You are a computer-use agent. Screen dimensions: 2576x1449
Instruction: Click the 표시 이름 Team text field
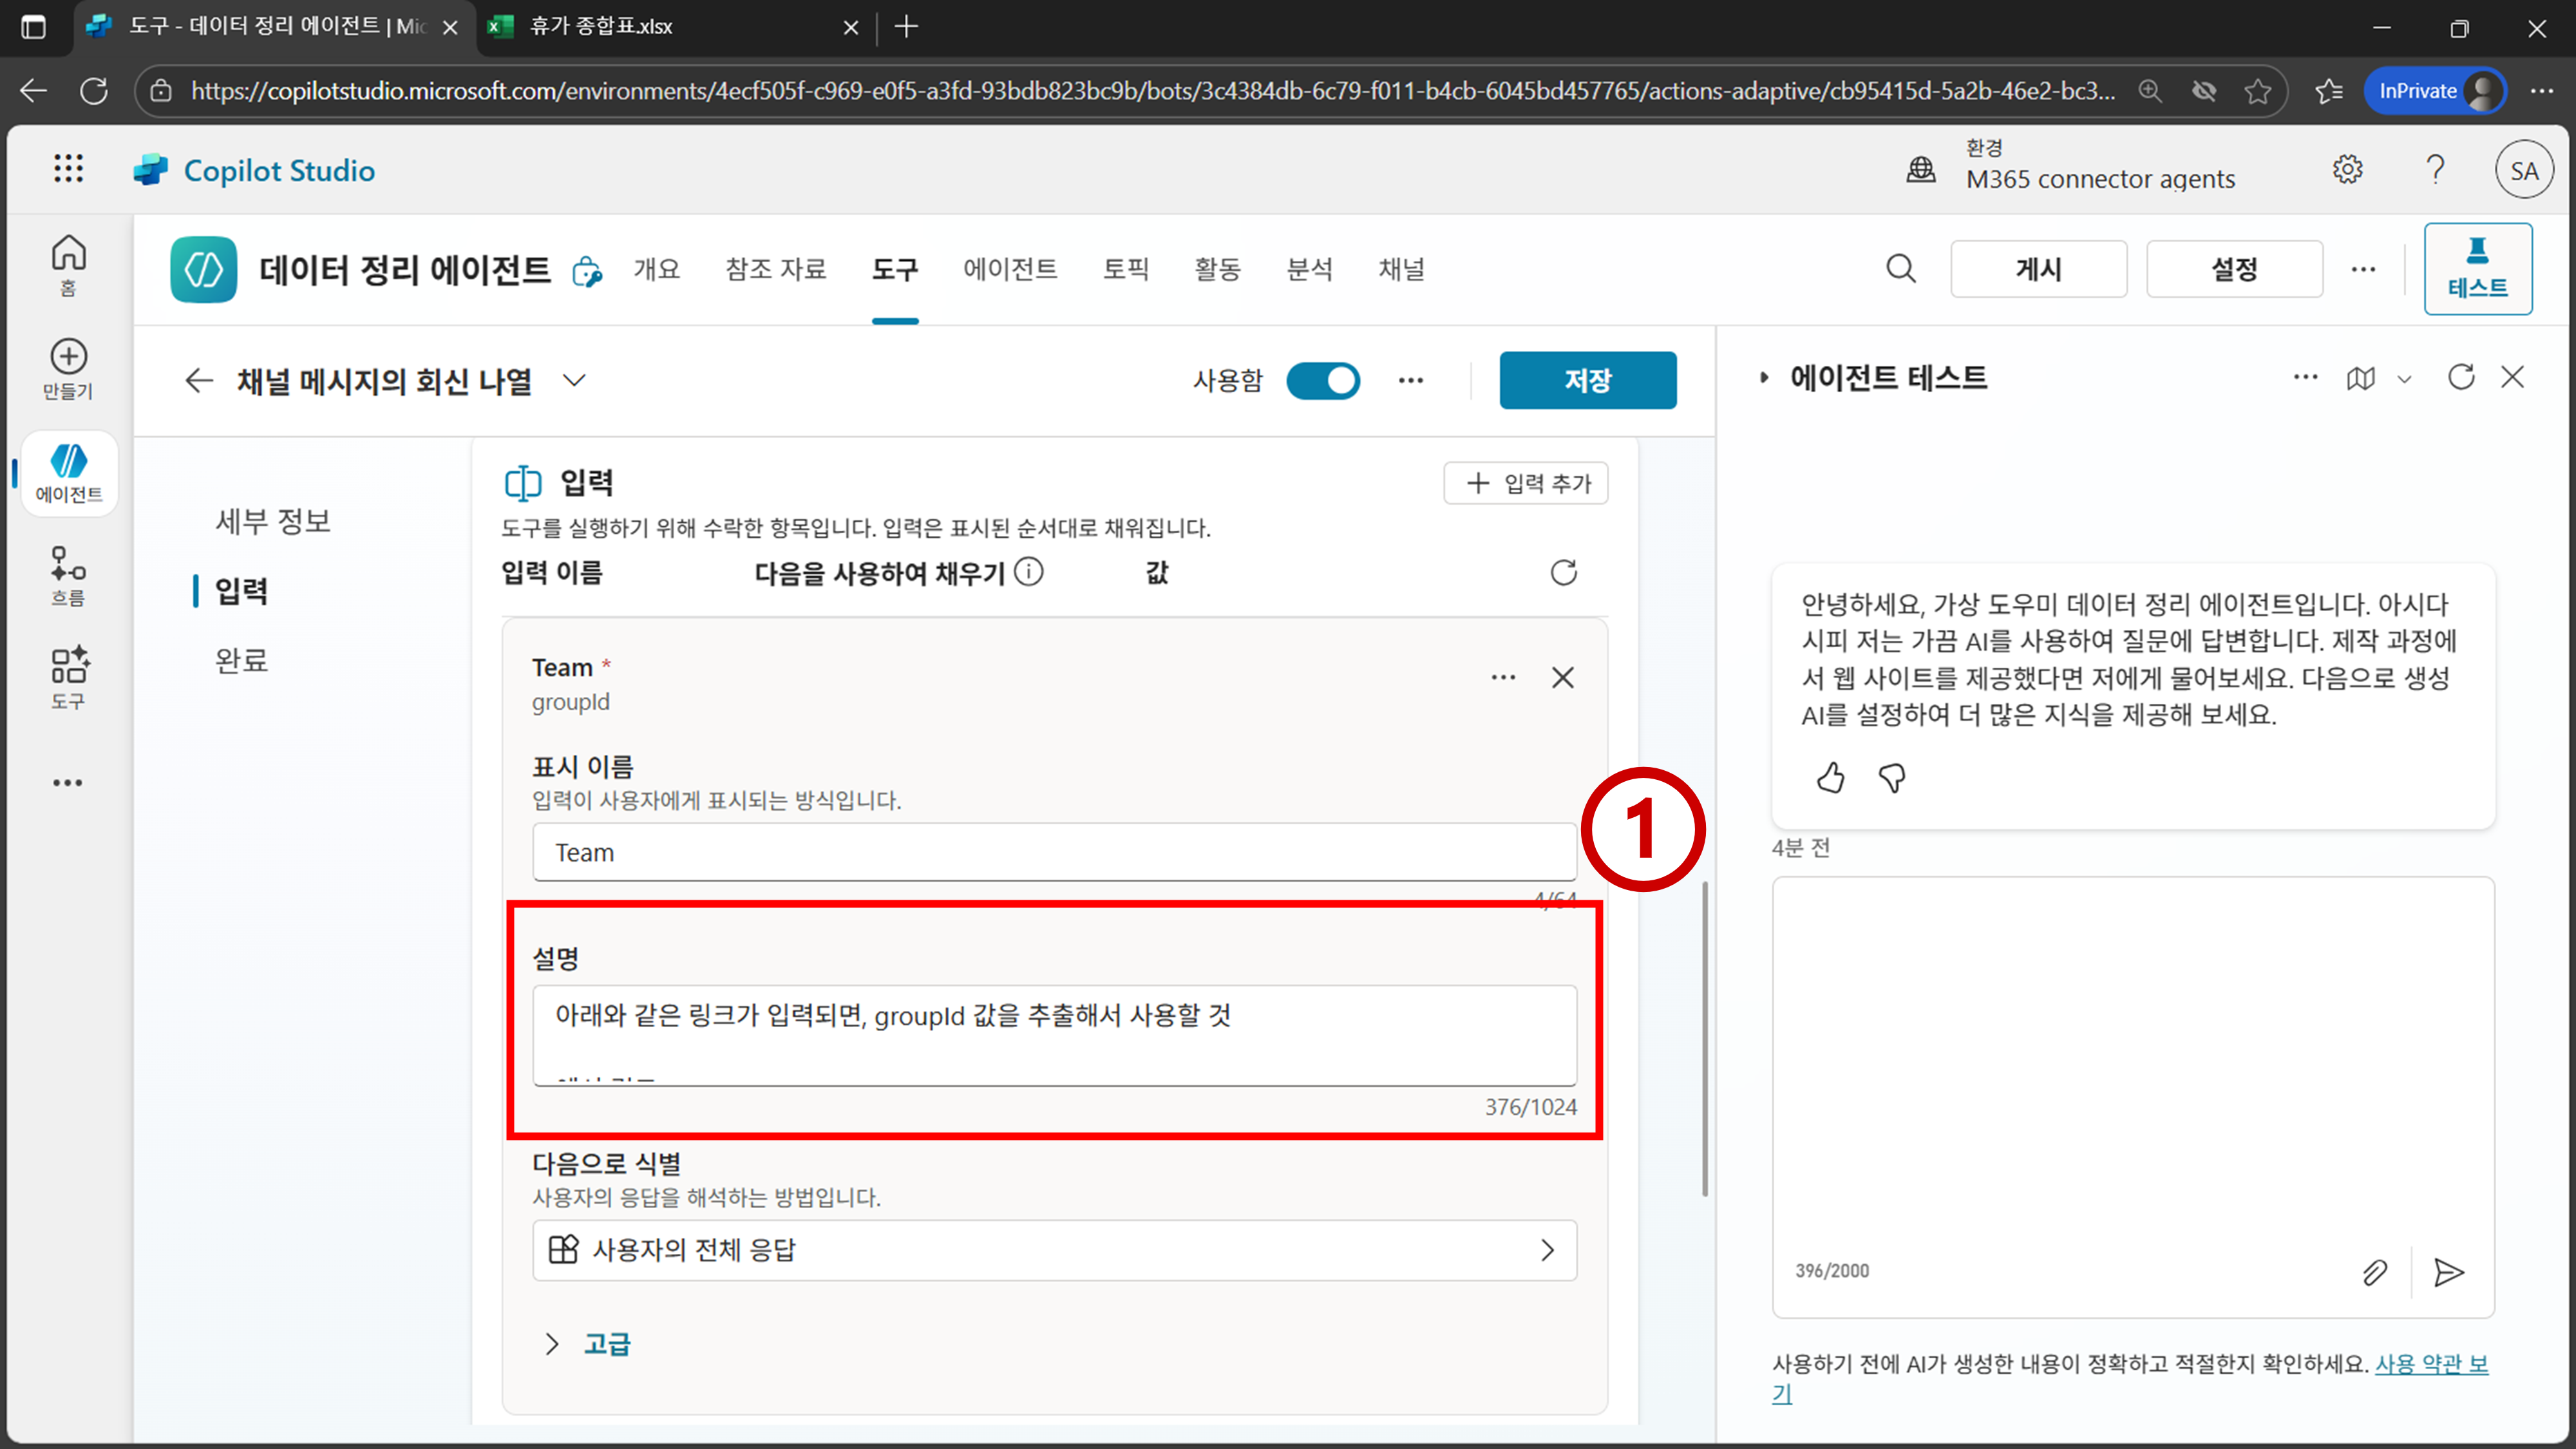tap(1054, 853)
